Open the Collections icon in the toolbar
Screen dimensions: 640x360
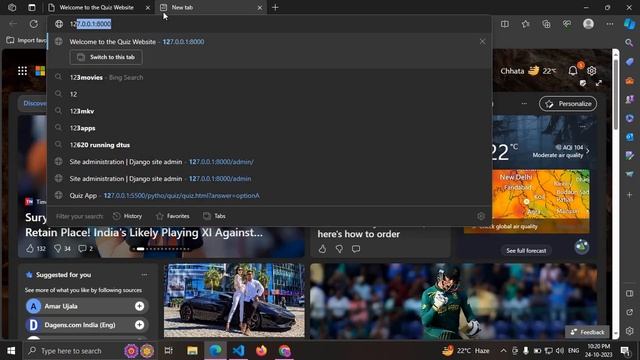pos(546,24)
